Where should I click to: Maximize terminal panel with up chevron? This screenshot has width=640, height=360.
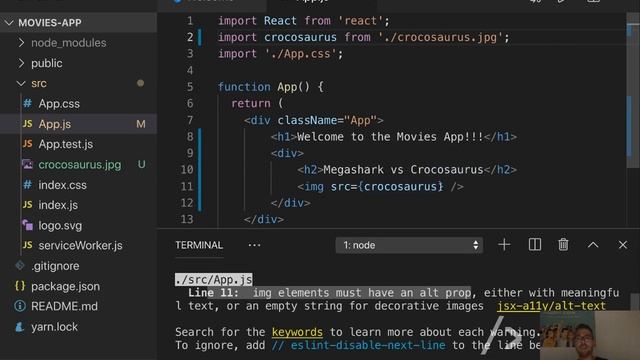click(x=593, y=245)
